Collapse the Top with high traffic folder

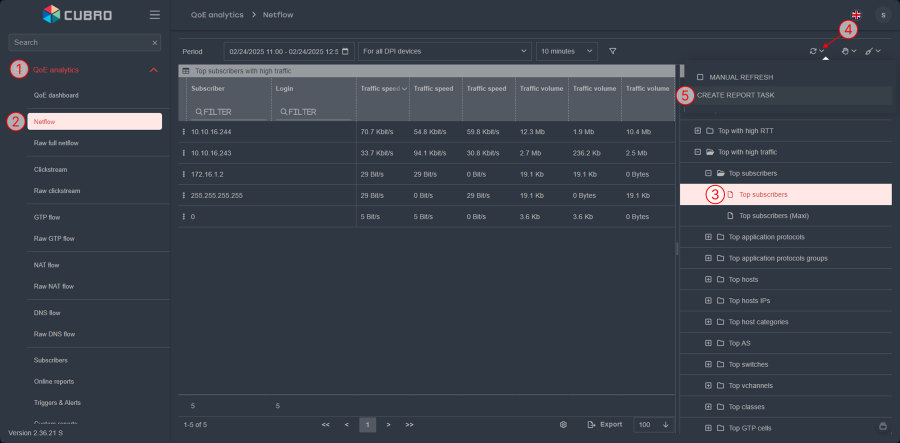696,152
